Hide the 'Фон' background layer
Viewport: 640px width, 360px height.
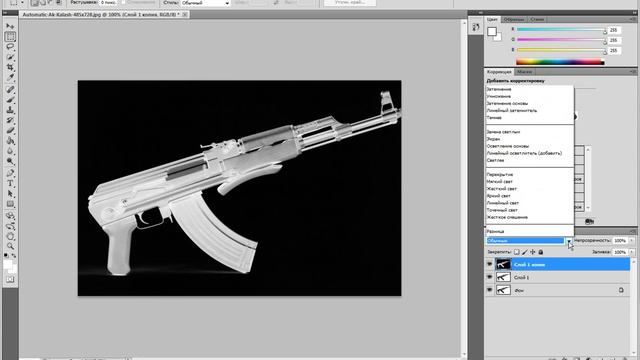coord(489,290)
